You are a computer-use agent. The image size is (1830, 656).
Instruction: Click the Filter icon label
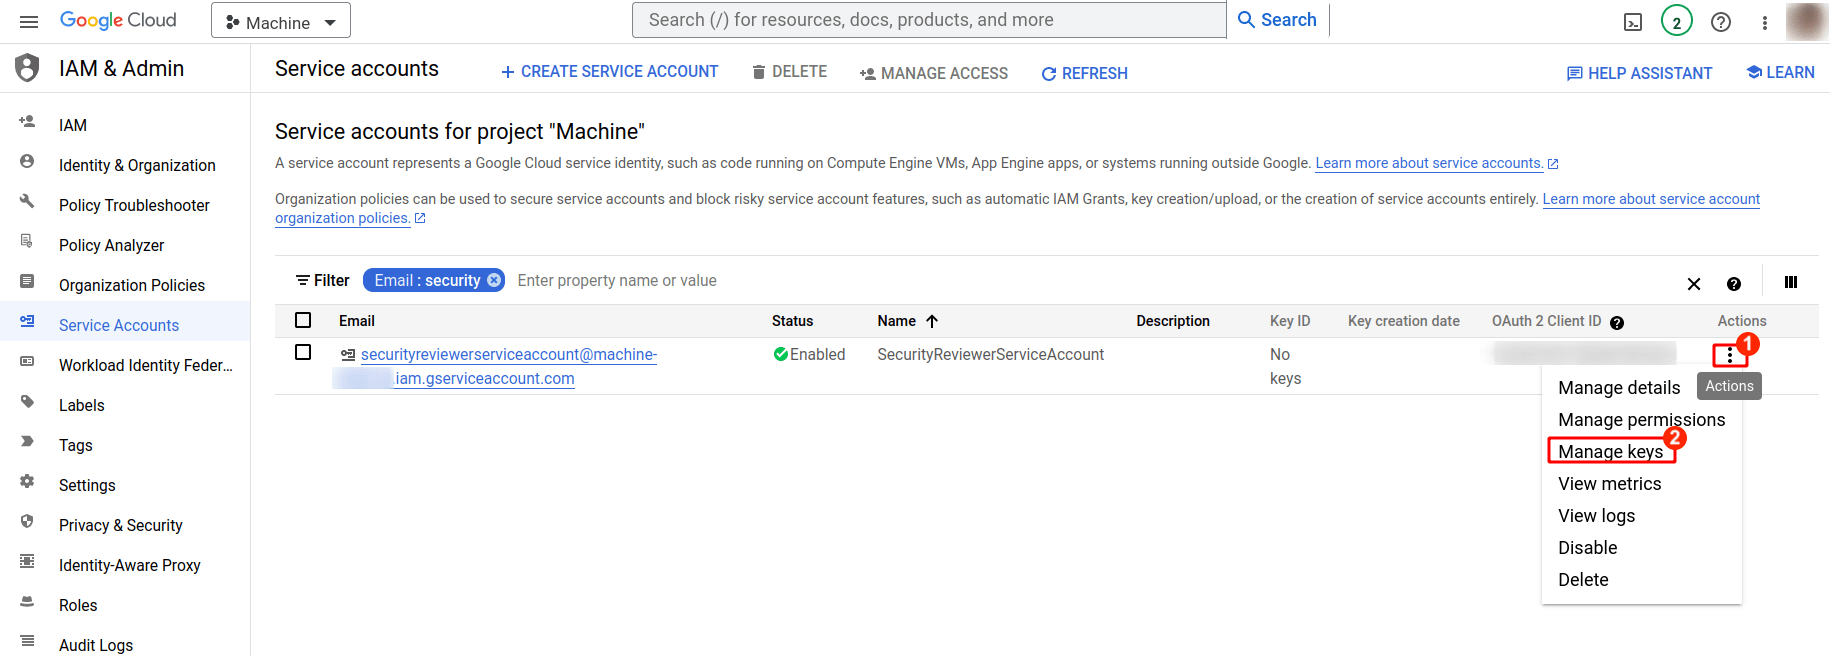[x=322, y=281]
